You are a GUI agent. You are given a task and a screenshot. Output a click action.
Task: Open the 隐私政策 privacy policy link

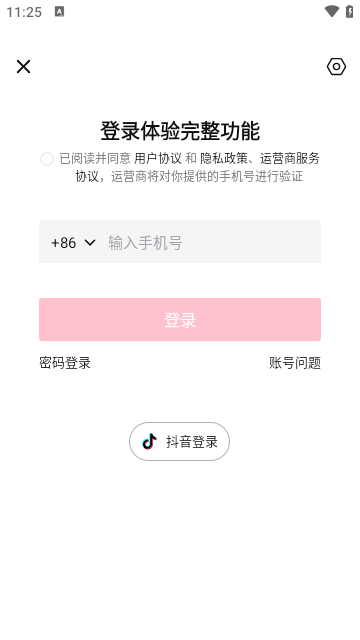point(224,158)
